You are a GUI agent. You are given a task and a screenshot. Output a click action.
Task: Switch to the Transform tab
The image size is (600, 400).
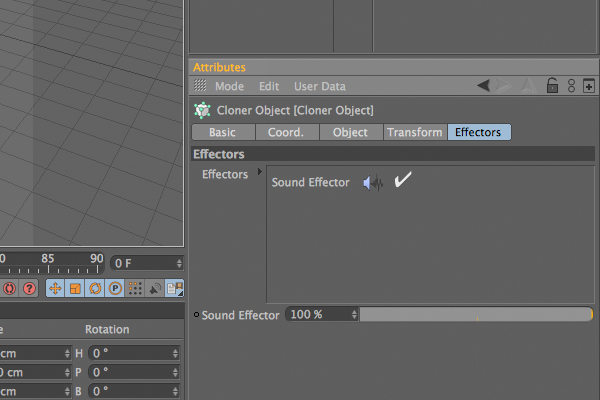(415, 132)
